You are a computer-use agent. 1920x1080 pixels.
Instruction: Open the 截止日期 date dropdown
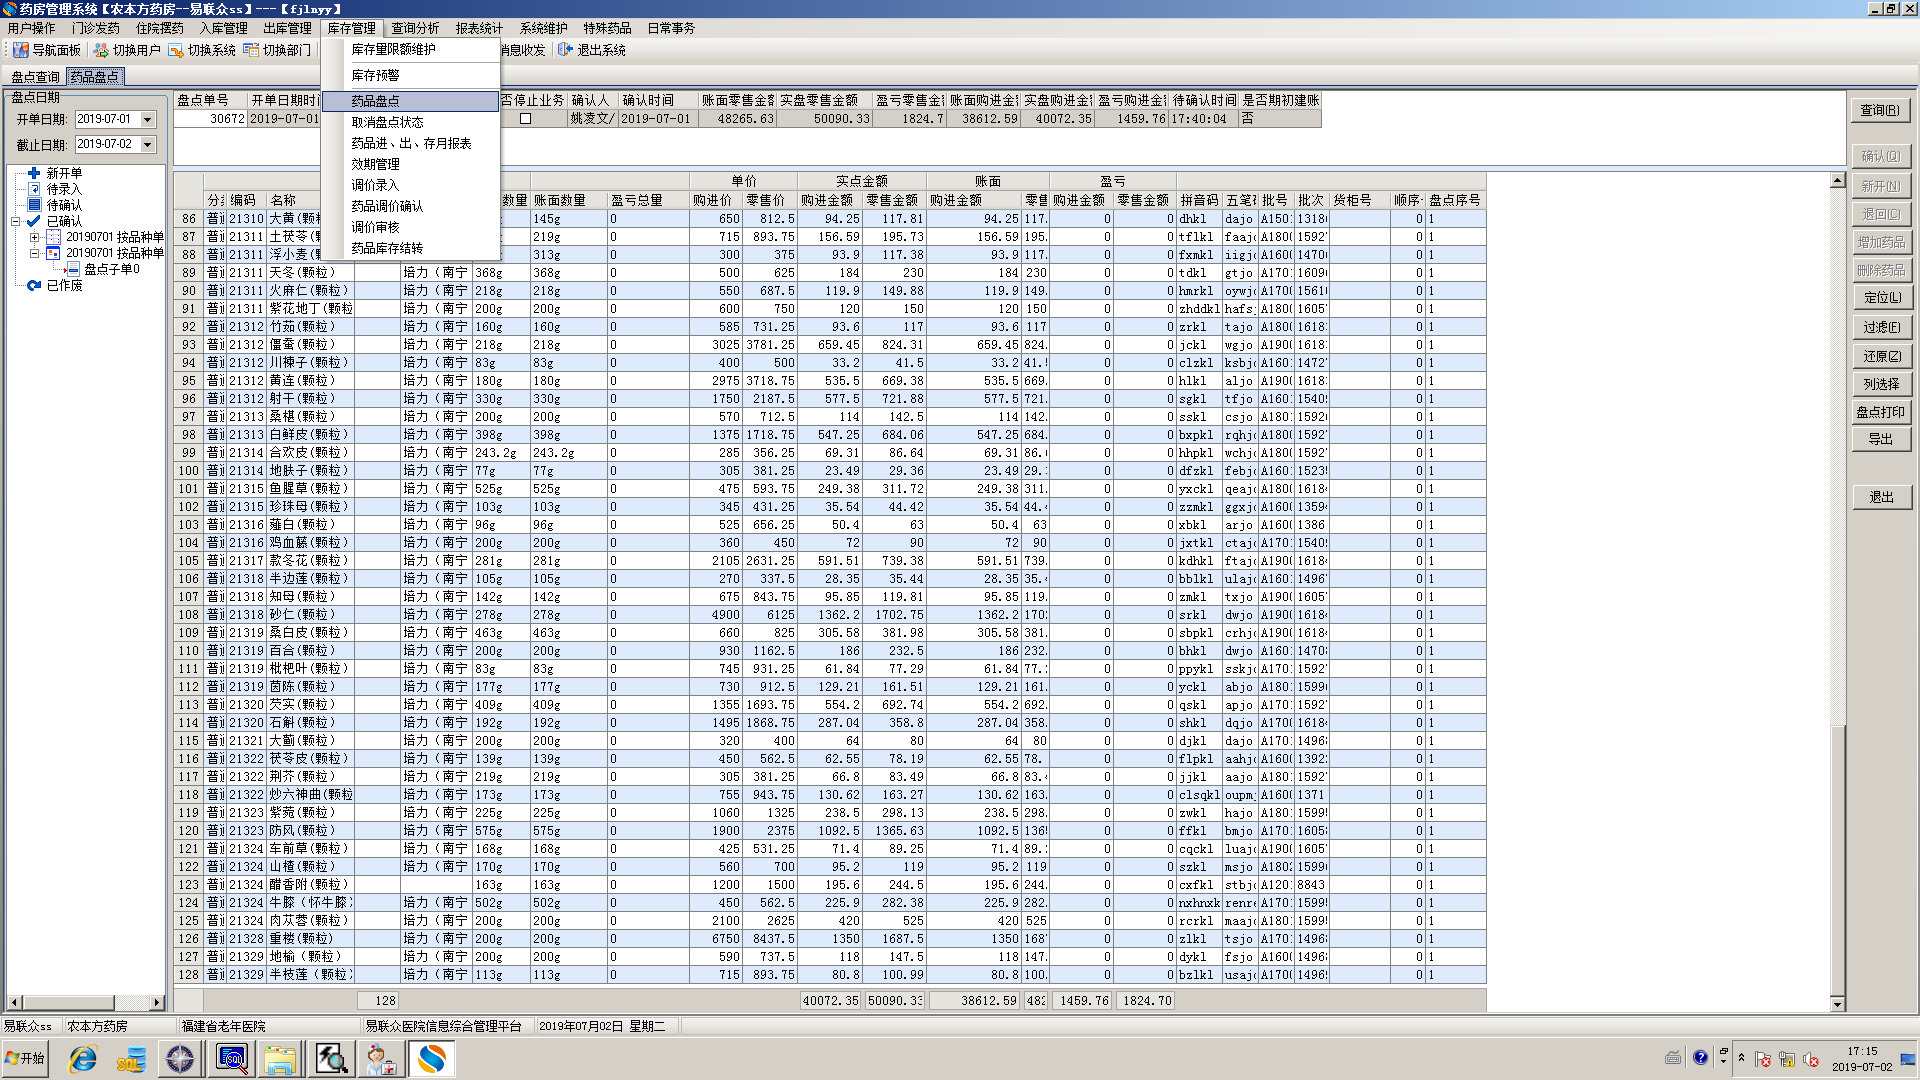pos(148,145)
